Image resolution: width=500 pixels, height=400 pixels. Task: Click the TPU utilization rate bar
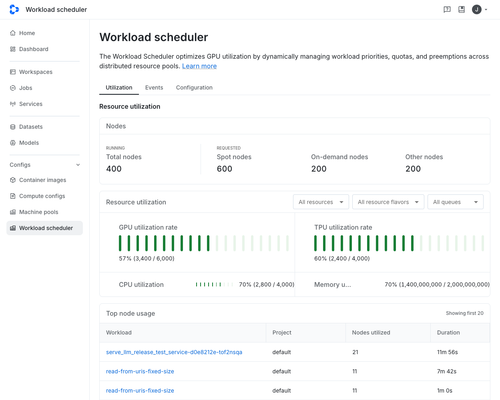pos(399,243)
